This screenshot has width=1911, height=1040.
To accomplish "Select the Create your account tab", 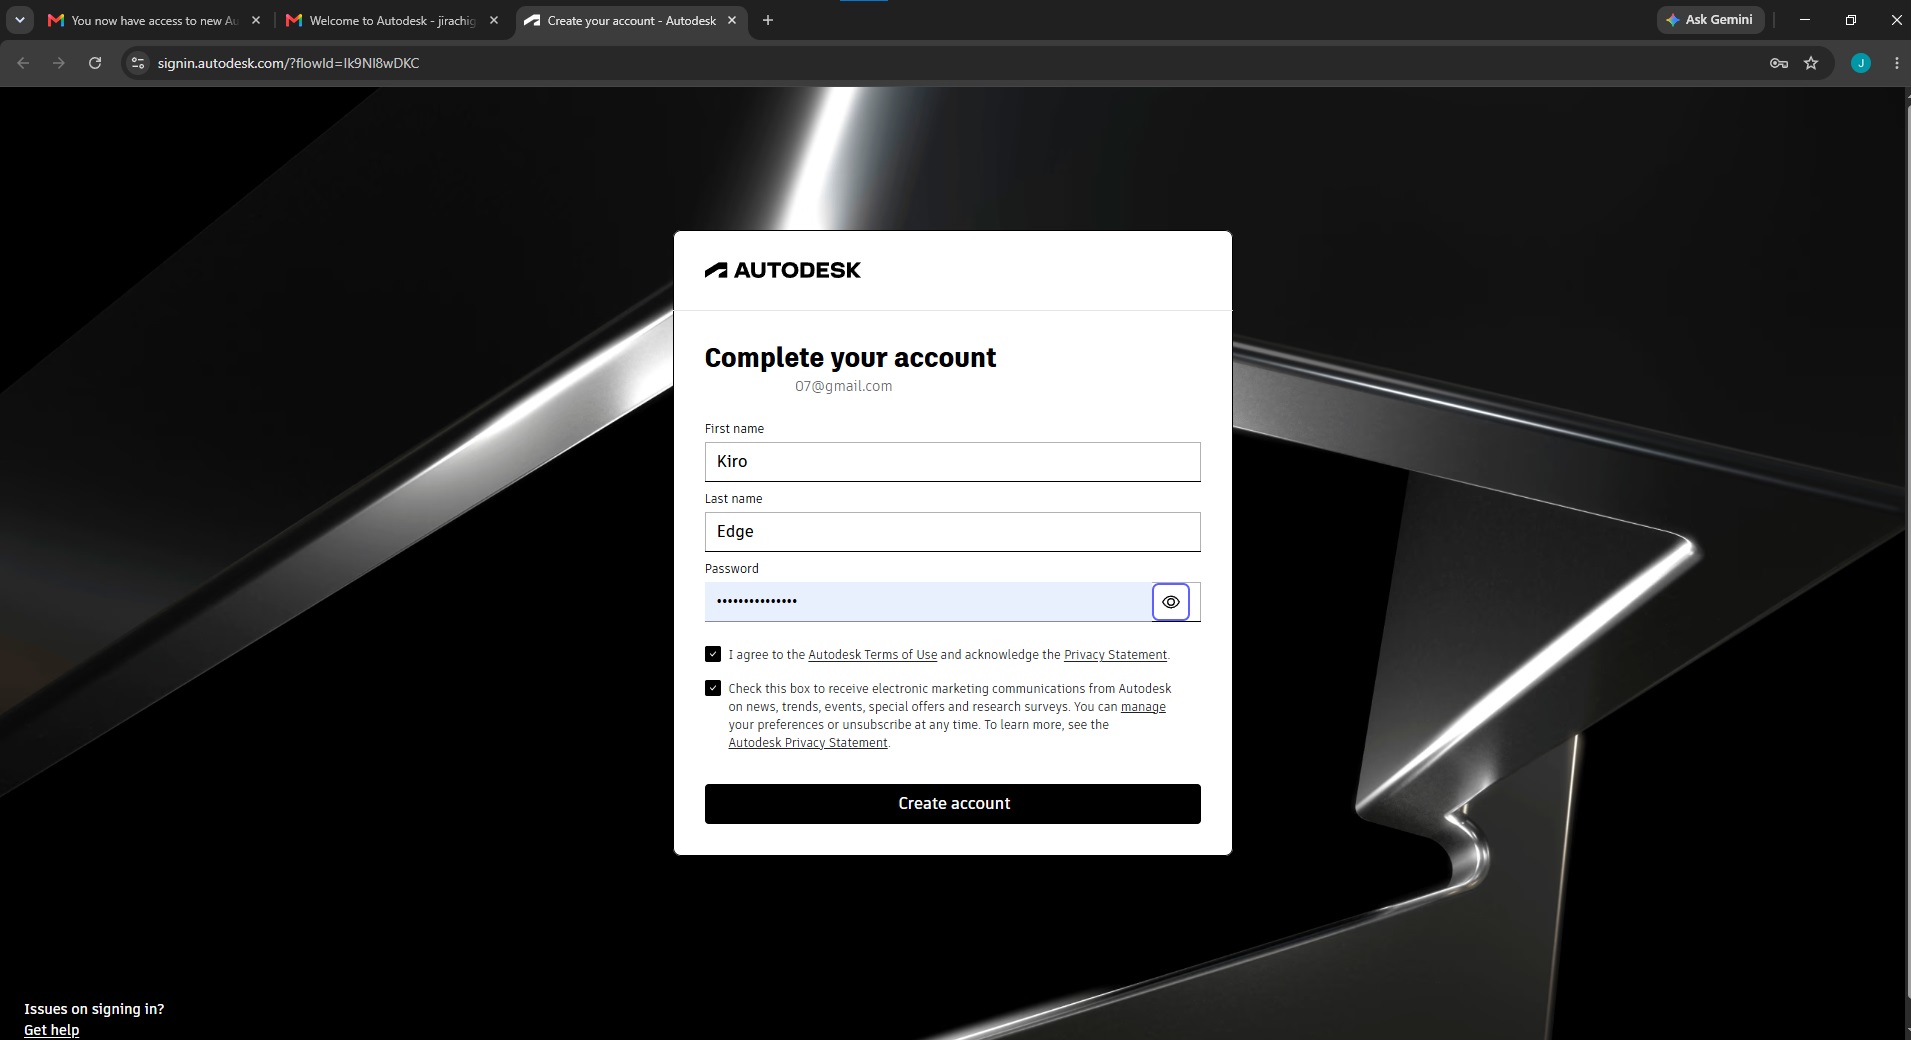I will click(630, 20).
